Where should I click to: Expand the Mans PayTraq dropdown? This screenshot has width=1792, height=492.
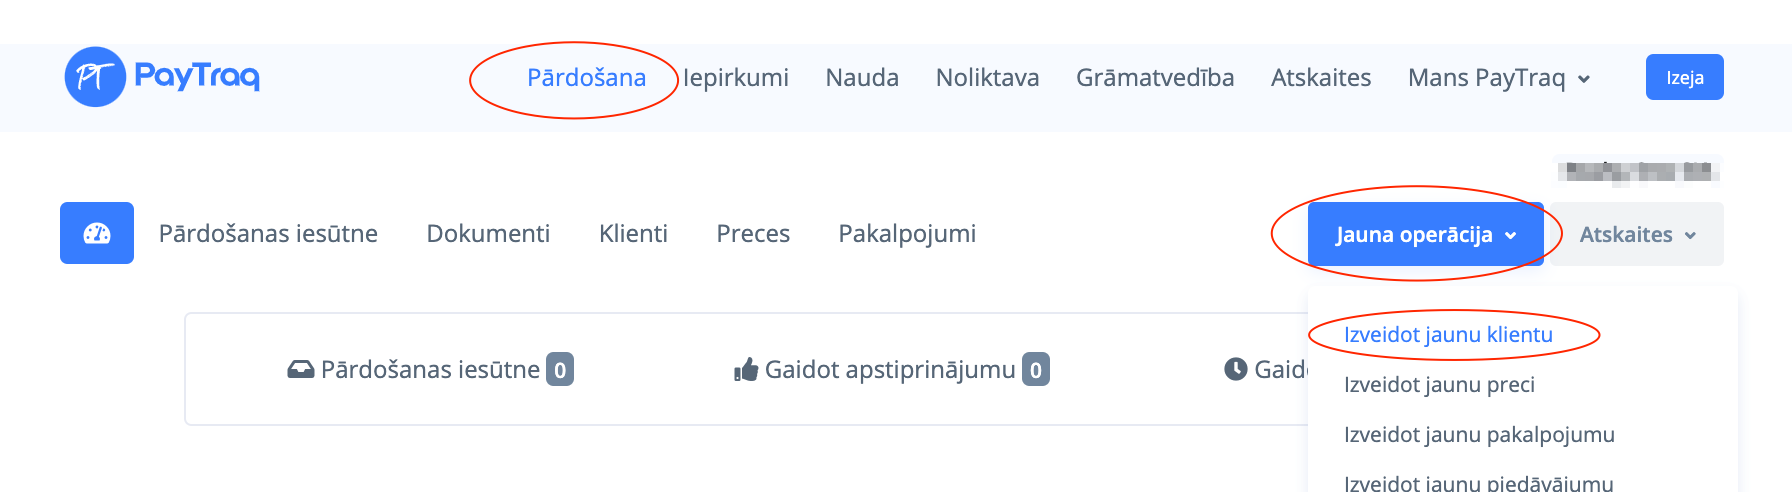coord(1498,78)
